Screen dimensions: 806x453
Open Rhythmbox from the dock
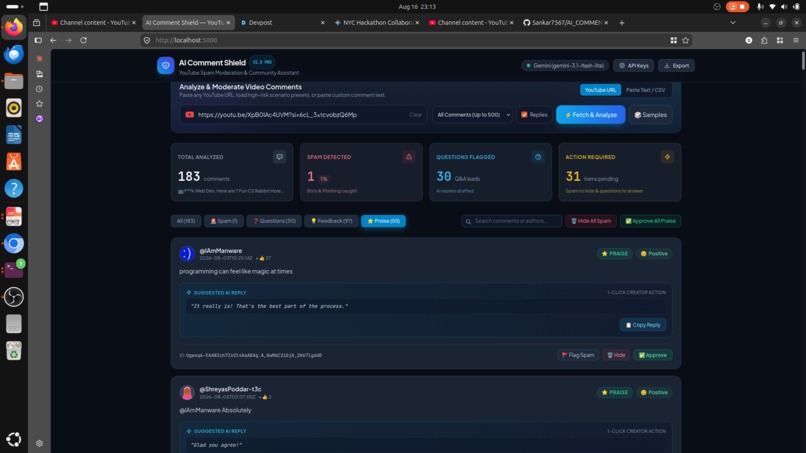point(14,108)
